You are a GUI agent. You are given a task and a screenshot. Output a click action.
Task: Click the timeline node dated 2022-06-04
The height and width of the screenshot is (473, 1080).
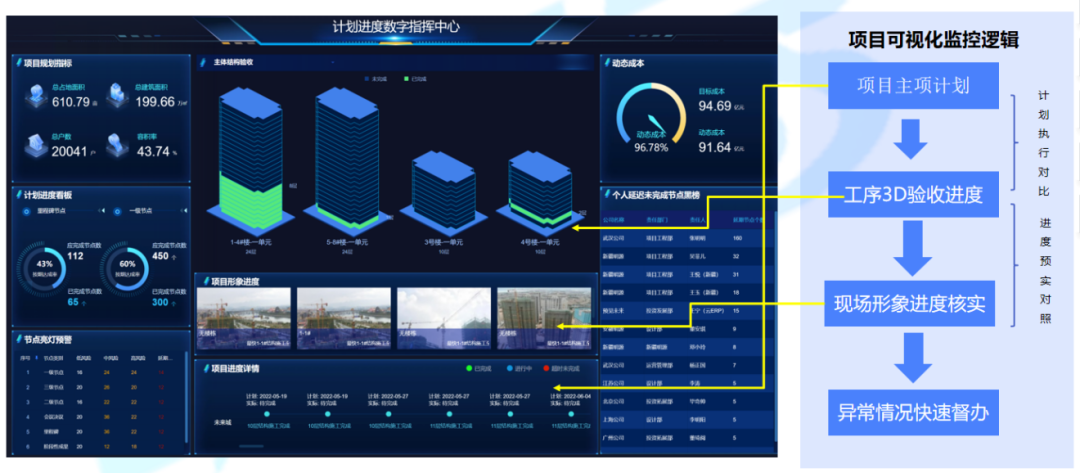[x=570, y=414]
